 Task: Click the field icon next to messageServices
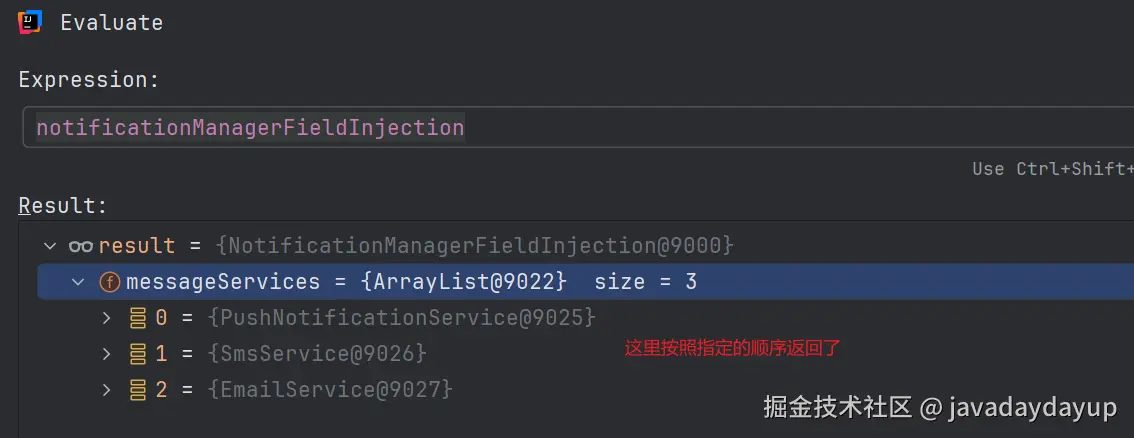click(109, 282)
